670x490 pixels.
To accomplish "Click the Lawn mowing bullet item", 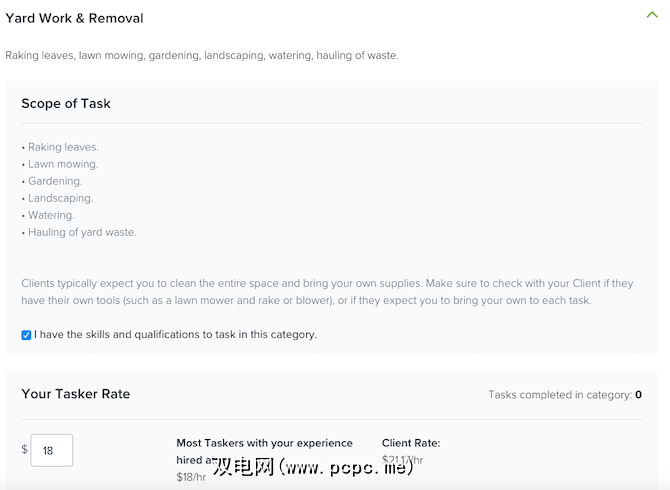I will (x=62, y=164).
